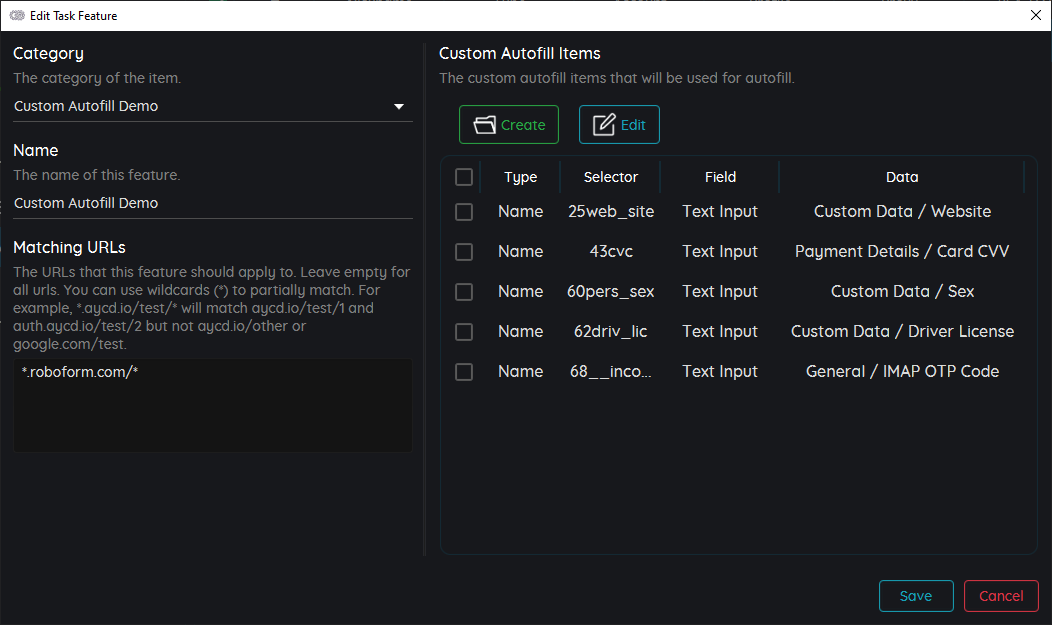Screen dimensions: 1052x625
Task: Check the 68__inco row checkbox
Action: 463,371
